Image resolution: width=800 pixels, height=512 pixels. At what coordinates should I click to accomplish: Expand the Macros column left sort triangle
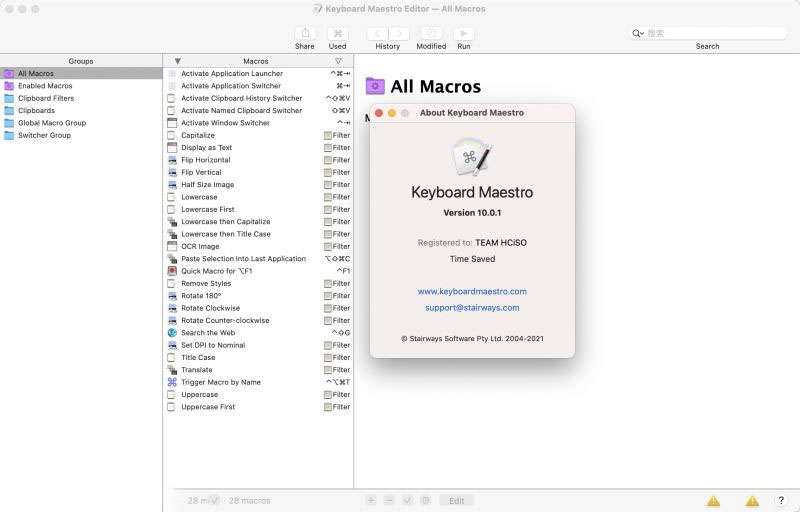pos(178,61)
